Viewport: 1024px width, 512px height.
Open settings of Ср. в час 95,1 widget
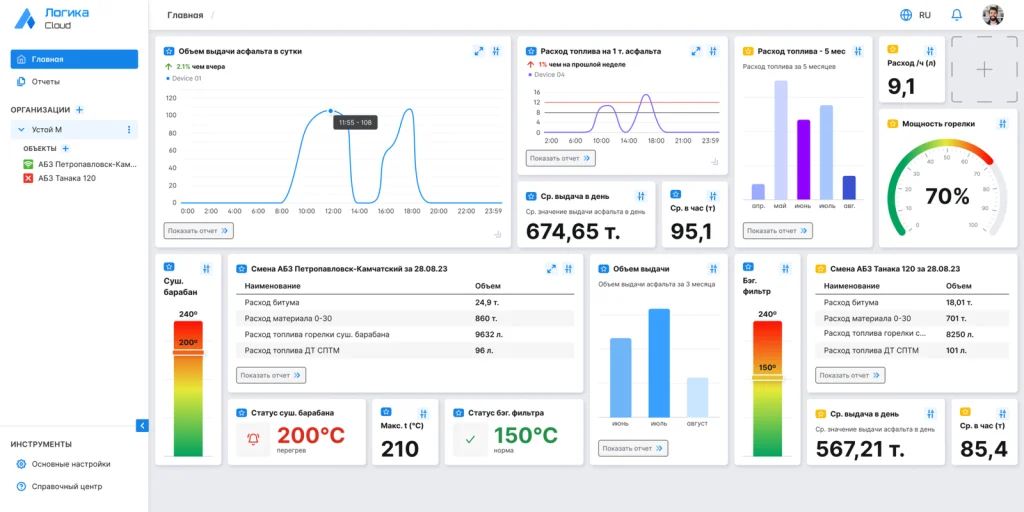713,195
